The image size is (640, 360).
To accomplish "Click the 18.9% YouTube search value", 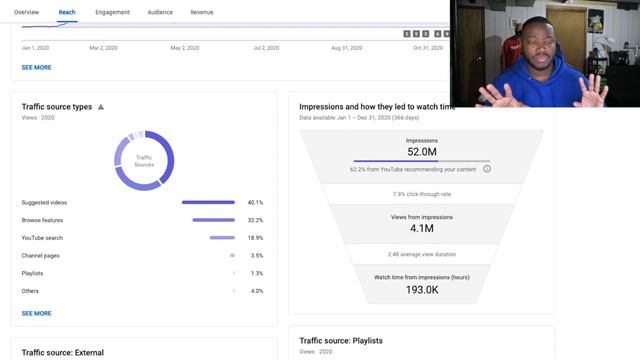I will click(256, 238).
